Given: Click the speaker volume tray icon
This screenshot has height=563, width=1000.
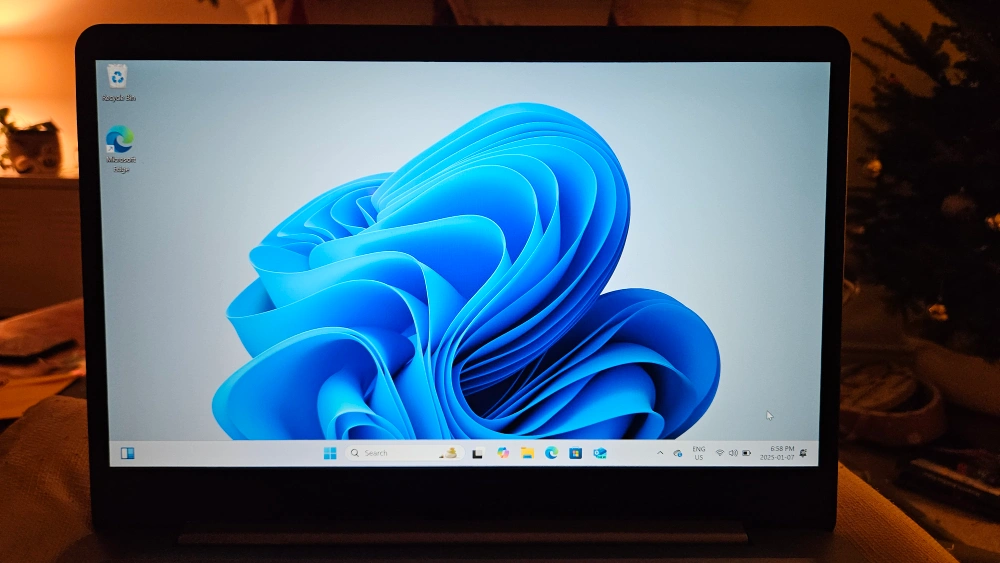Looking at the screenshot, I should (x=733, y=453).
